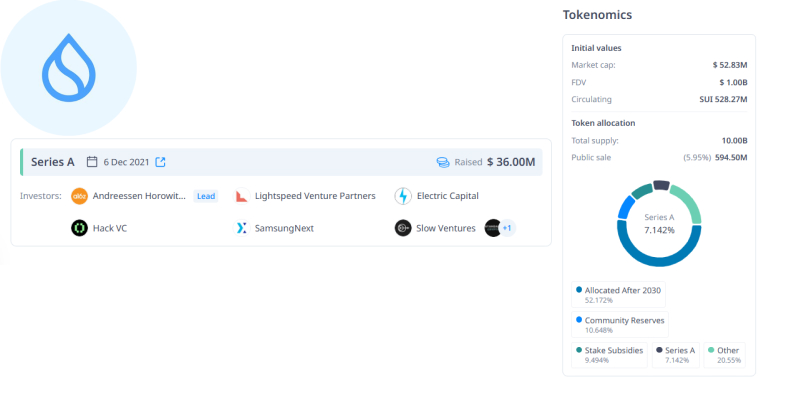
Task: Click the SamsungNext logo icon
Action: [241, 228]
